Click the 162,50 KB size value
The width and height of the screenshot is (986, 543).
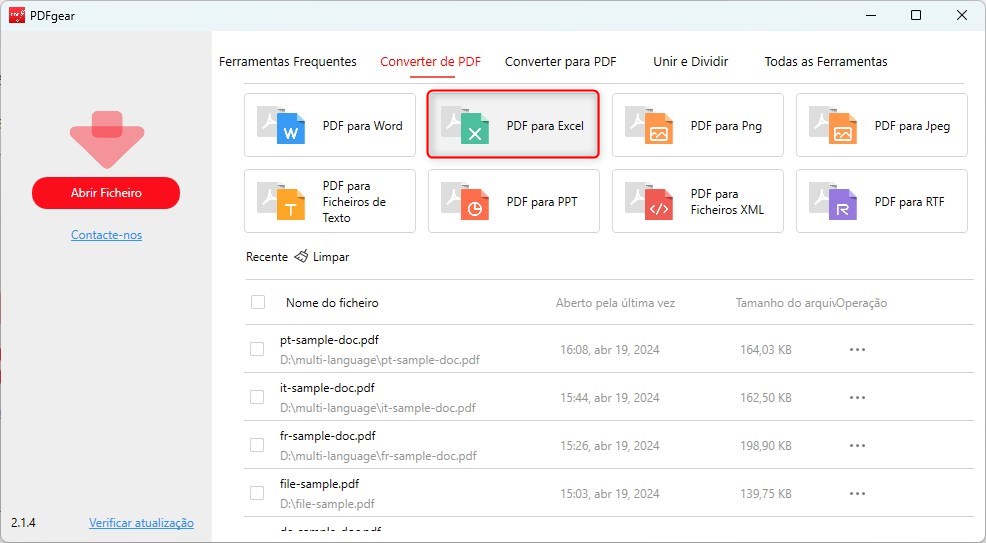pos(765,398)
